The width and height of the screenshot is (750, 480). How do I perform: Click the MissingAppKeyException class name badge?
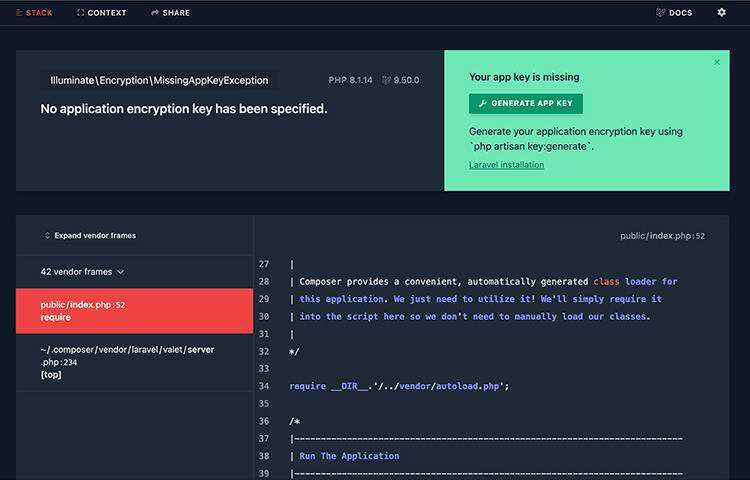coord(159,80)
